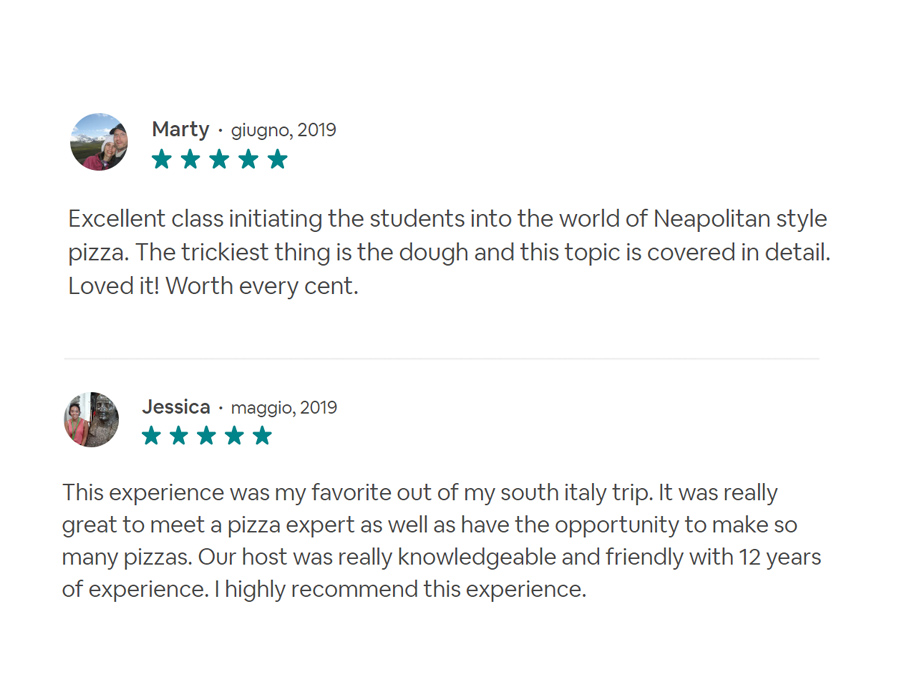Click the phrase Worth every cent

(x=262, y=286)
